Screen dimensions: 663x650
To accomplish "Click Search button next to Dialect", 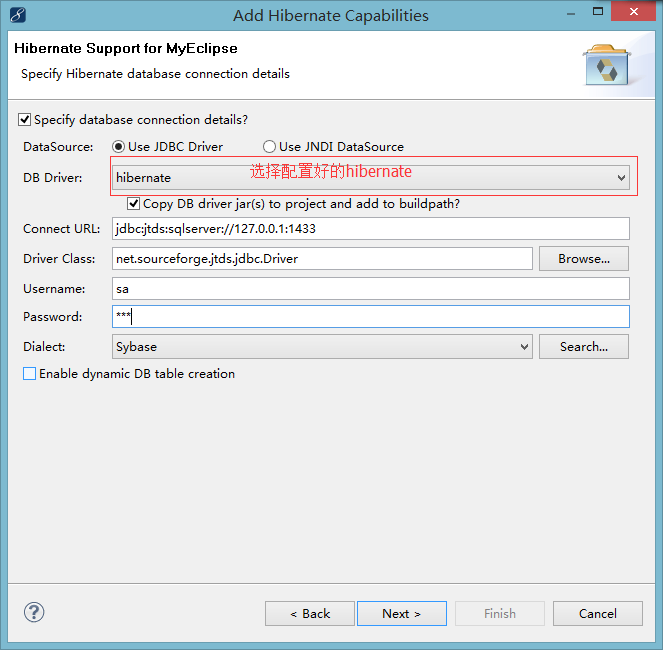I will (x=584, y=347).
